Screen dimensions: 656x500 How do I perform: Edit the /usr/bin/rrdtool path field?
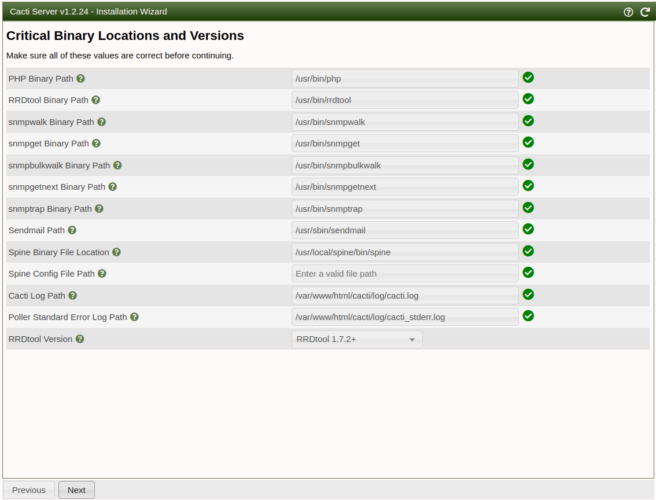coord(405,100)
